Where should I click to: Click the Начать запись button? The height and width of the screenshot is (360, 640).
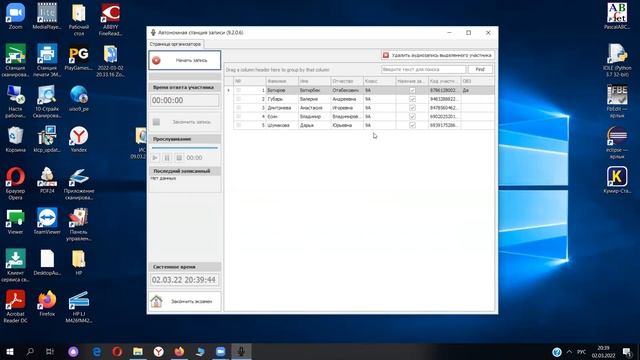pyautogui.click(x=184, y=60)
